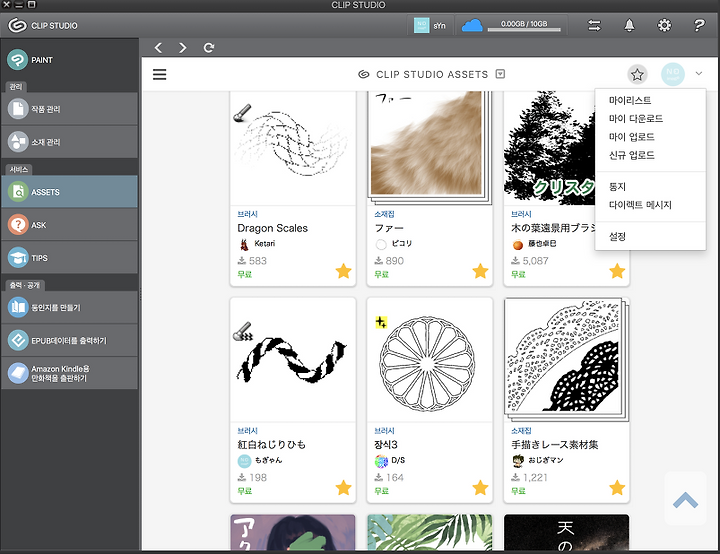
Task: Click the CLIP STUDIO logo at top left
Action: 43,25
